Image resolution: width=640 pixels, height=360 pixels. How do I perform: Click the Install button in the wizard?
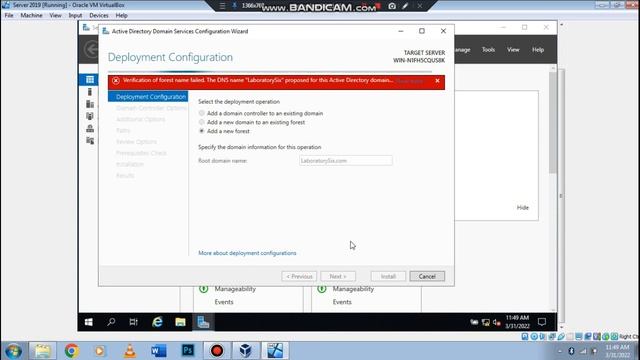tap(388, 276)
